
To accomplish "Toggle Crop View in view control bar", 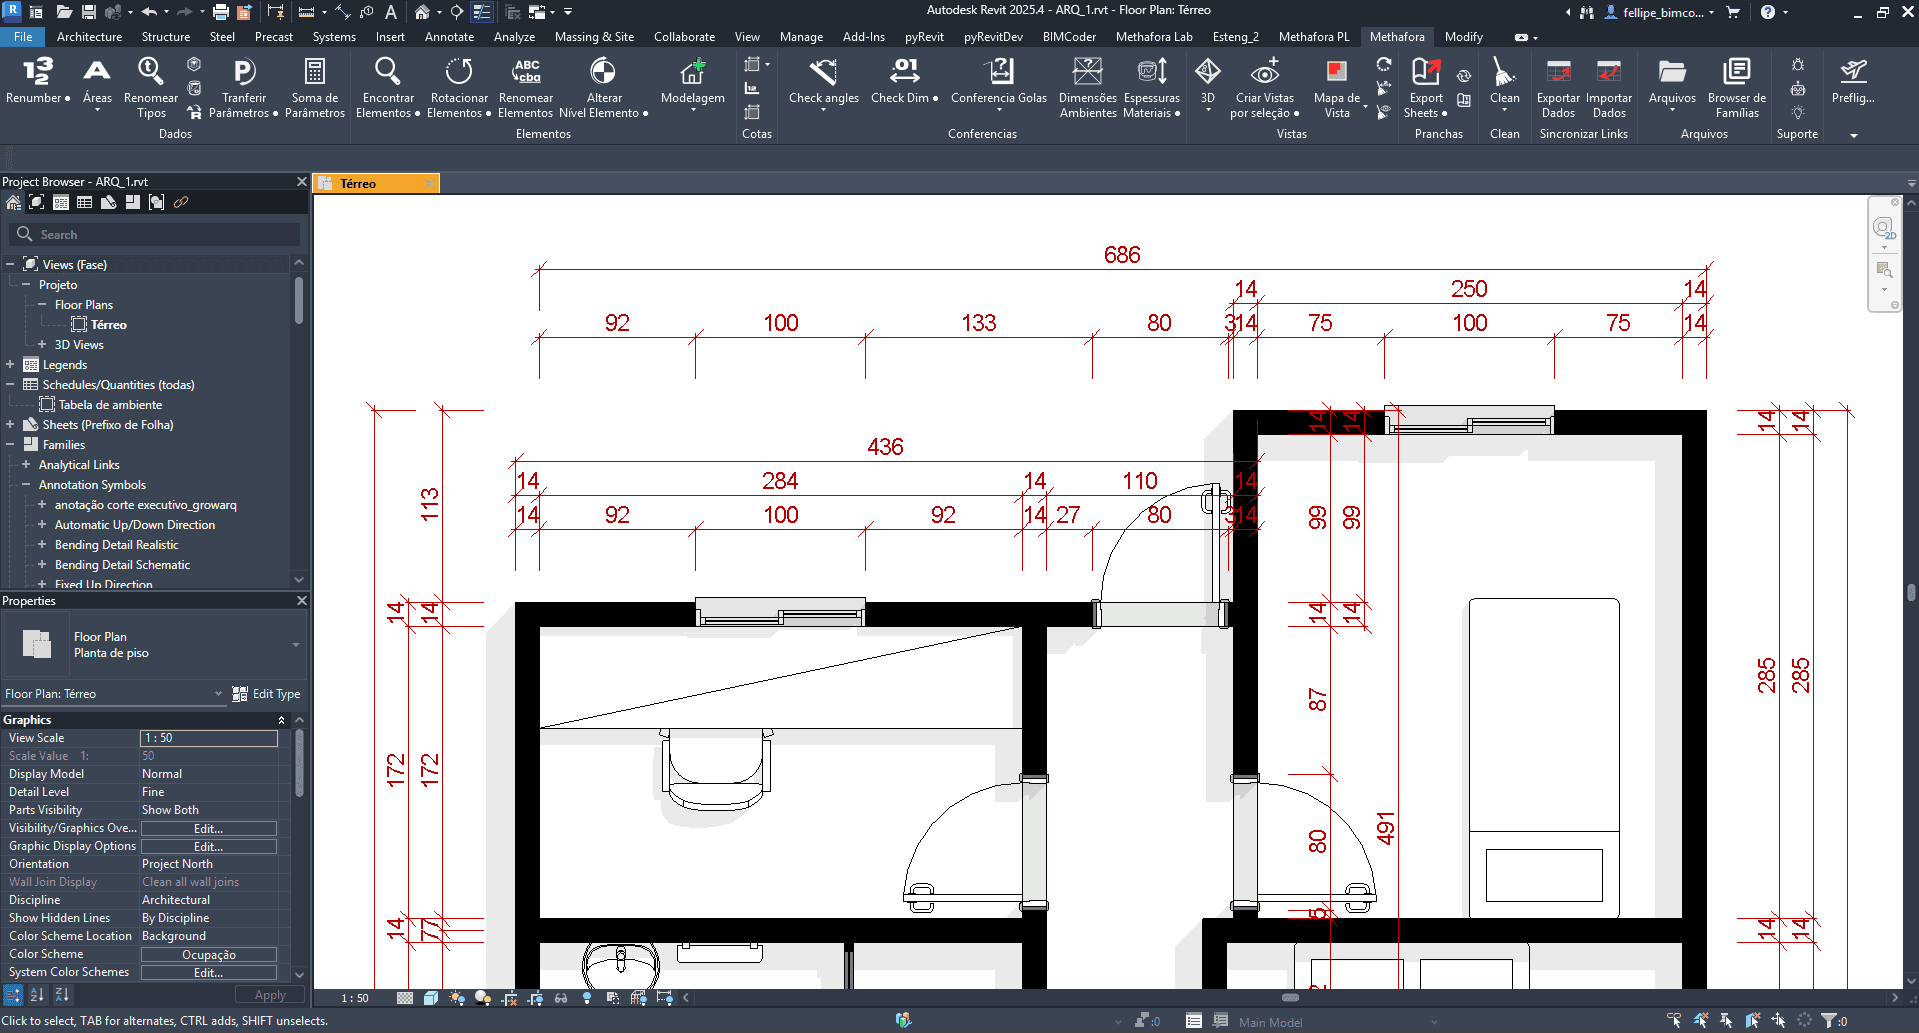I will click(509, 998).
